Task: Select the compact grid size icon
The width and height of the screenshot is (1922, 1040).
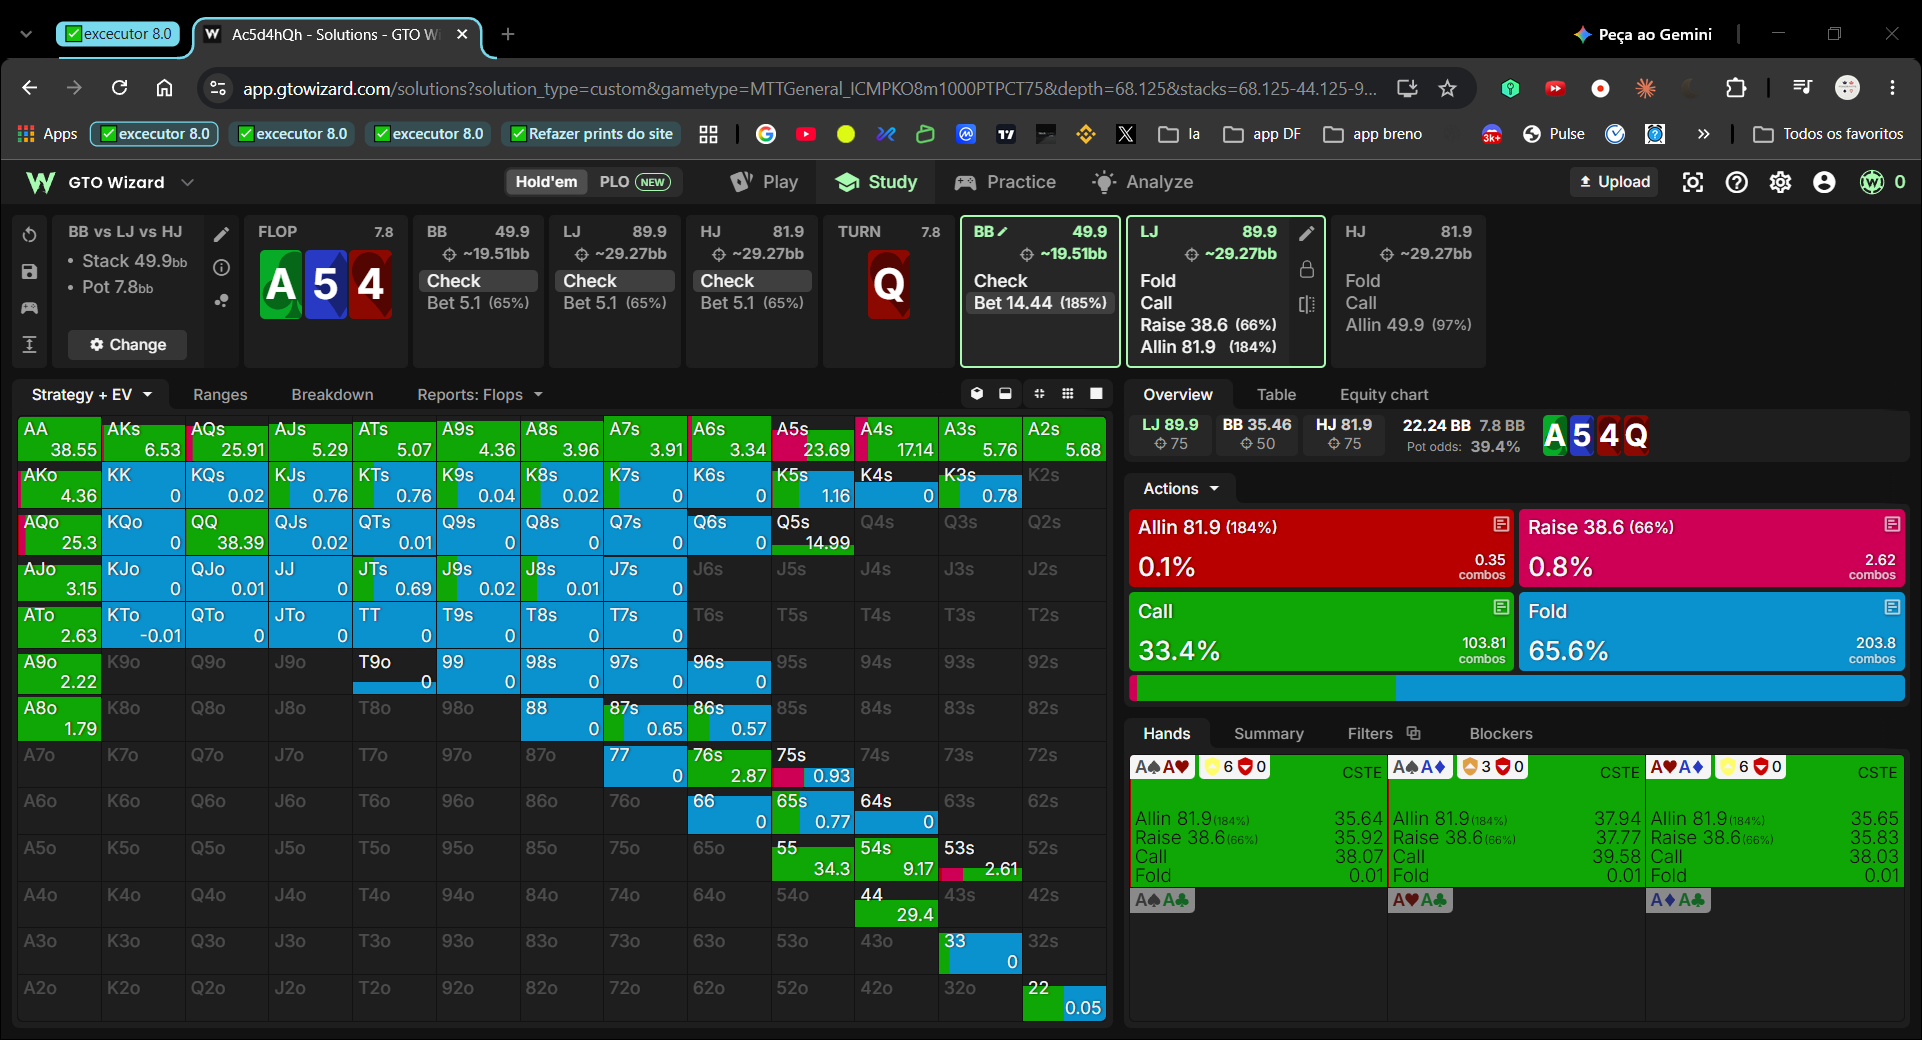Action: (x=1039, y=394)
